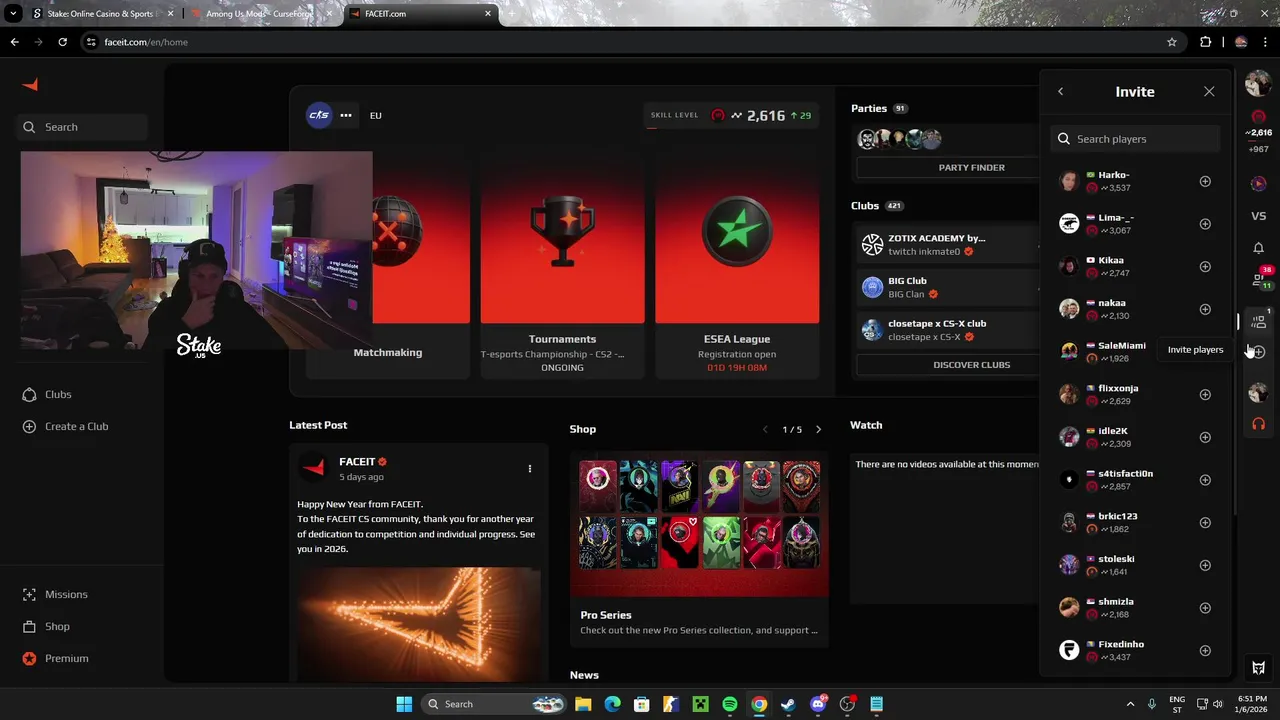Screen dimensions: 1280x720
Task: Click the CS game logo icon
Action: 319,115
